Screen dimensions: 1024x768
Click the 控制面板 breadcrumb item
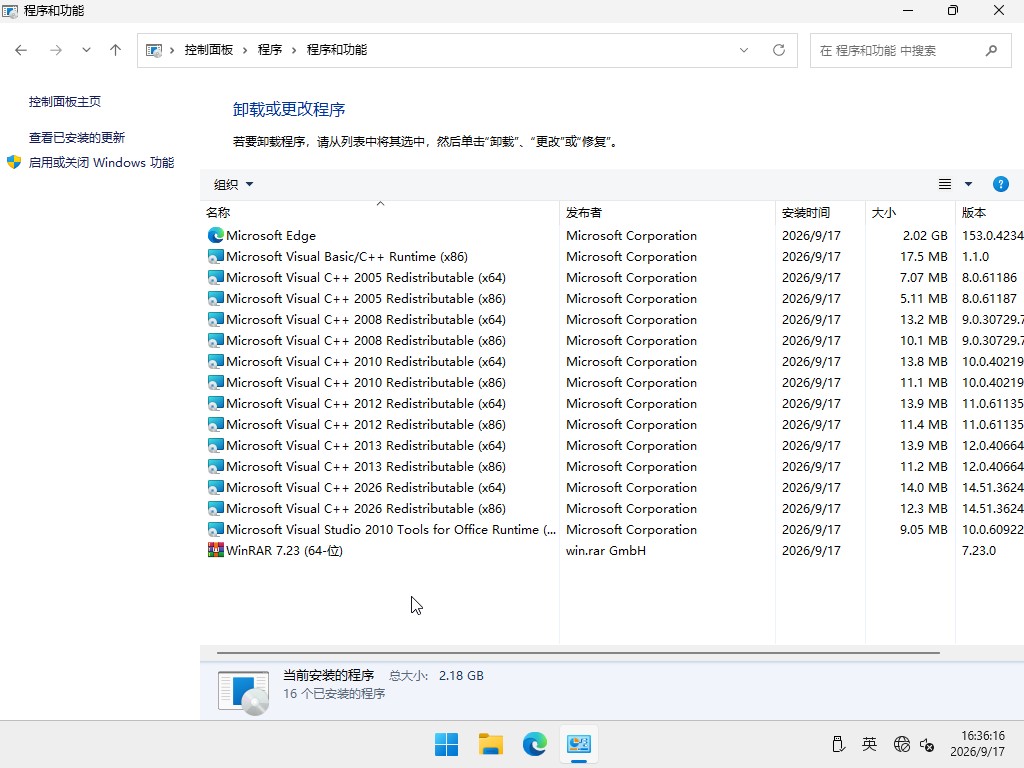(x=208, y=50)
